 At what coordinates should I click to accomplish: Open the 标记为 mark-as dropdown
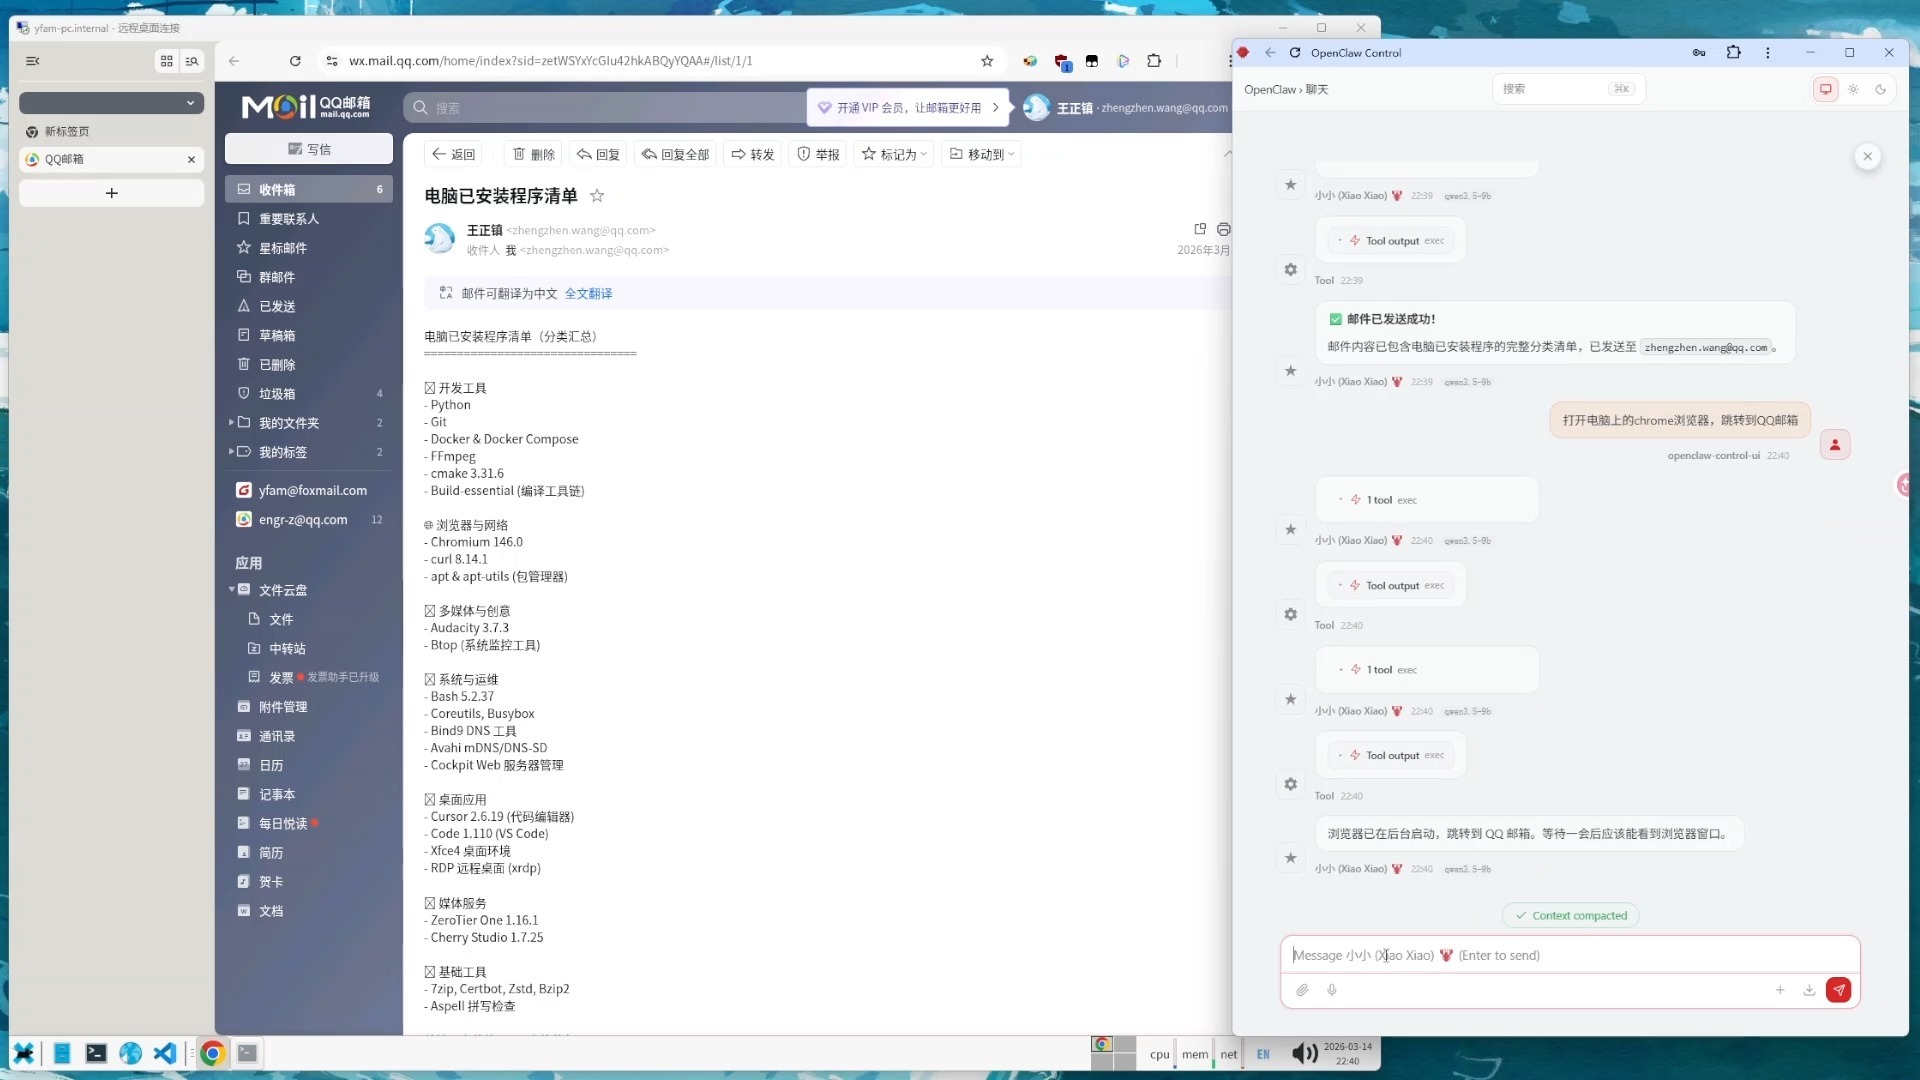click(x=895, y=154)
